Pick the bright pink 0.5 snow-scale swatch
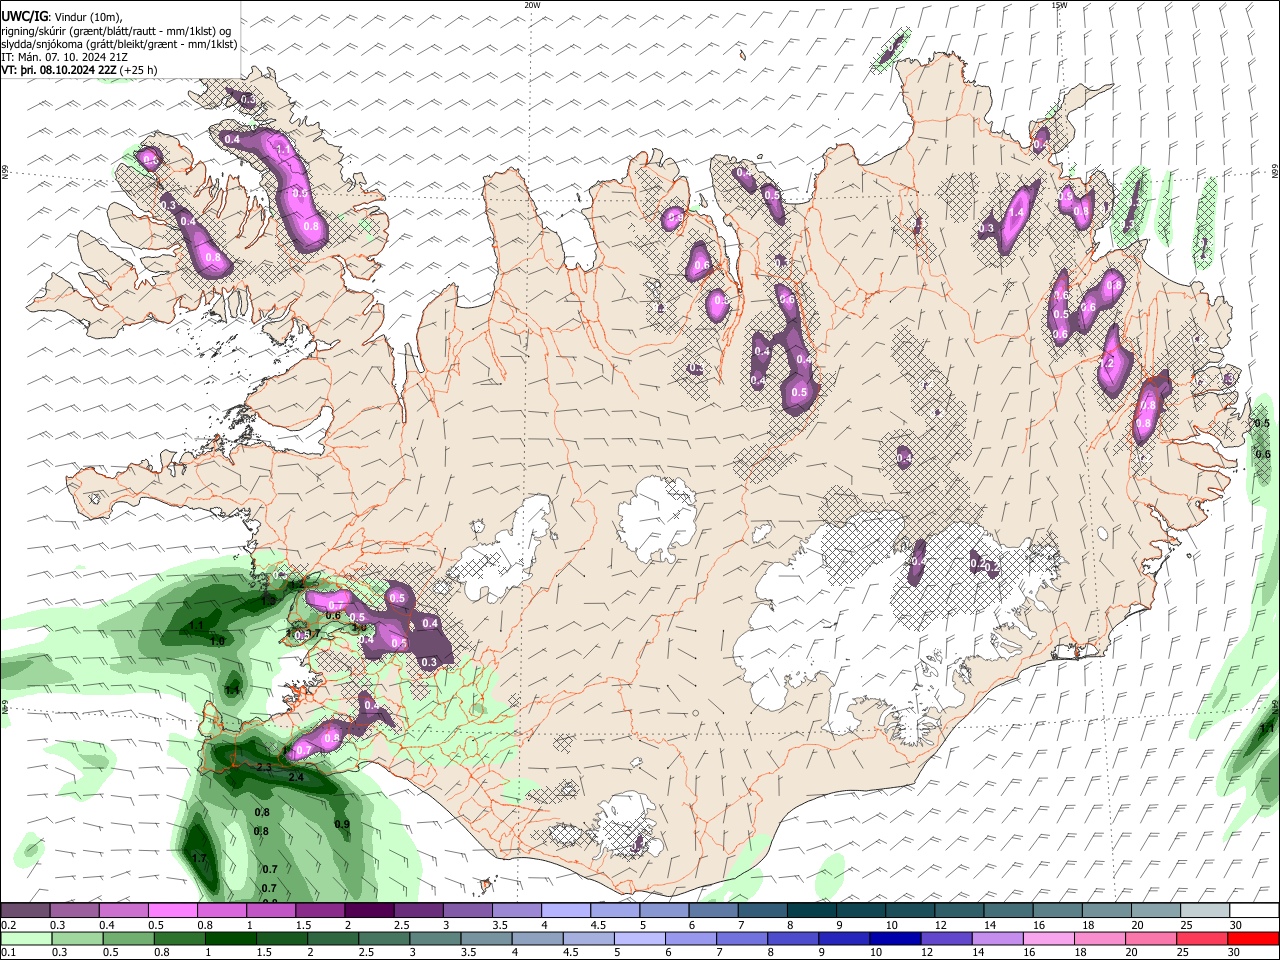 click(172, 911)
